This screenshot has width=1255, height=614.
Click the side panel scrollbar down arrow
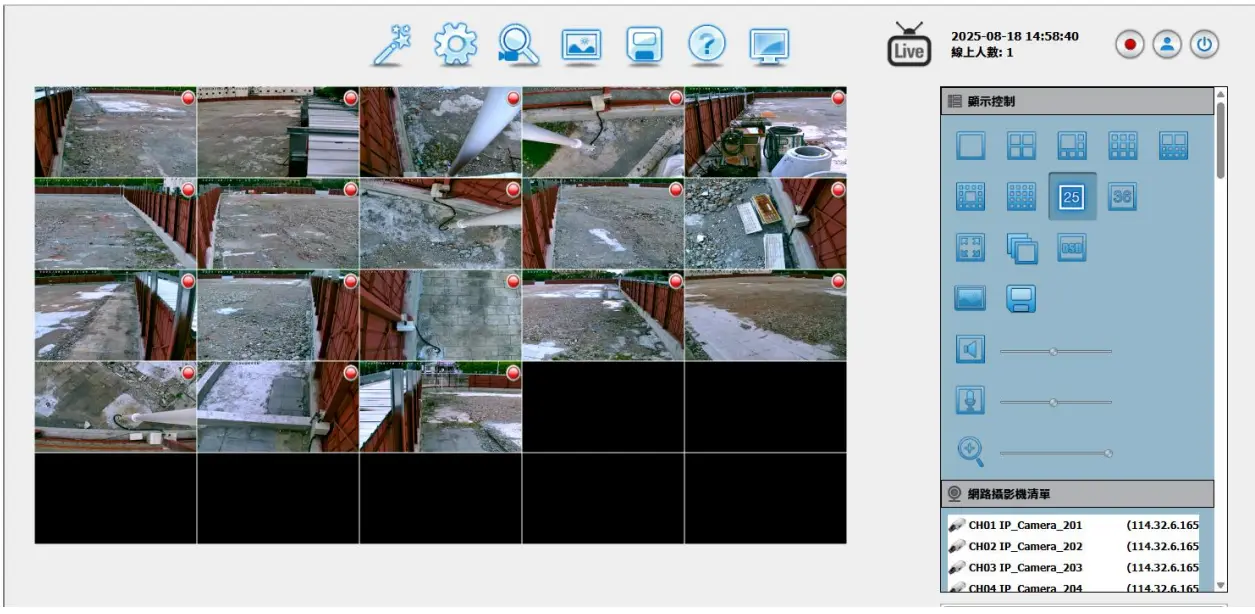coord(1221,586)
